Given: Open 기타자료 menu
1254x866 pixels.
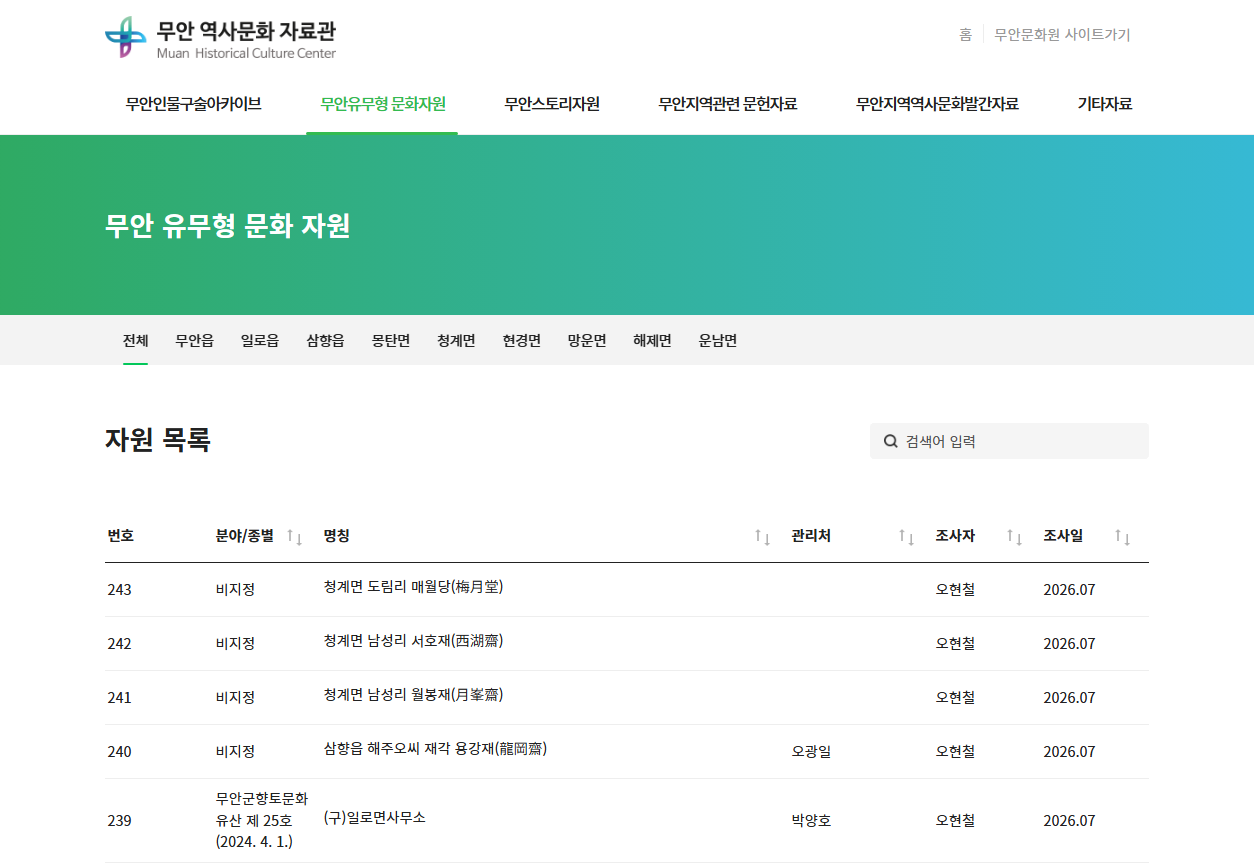Looking at the screenshot, I should [x=1105, y=104].
